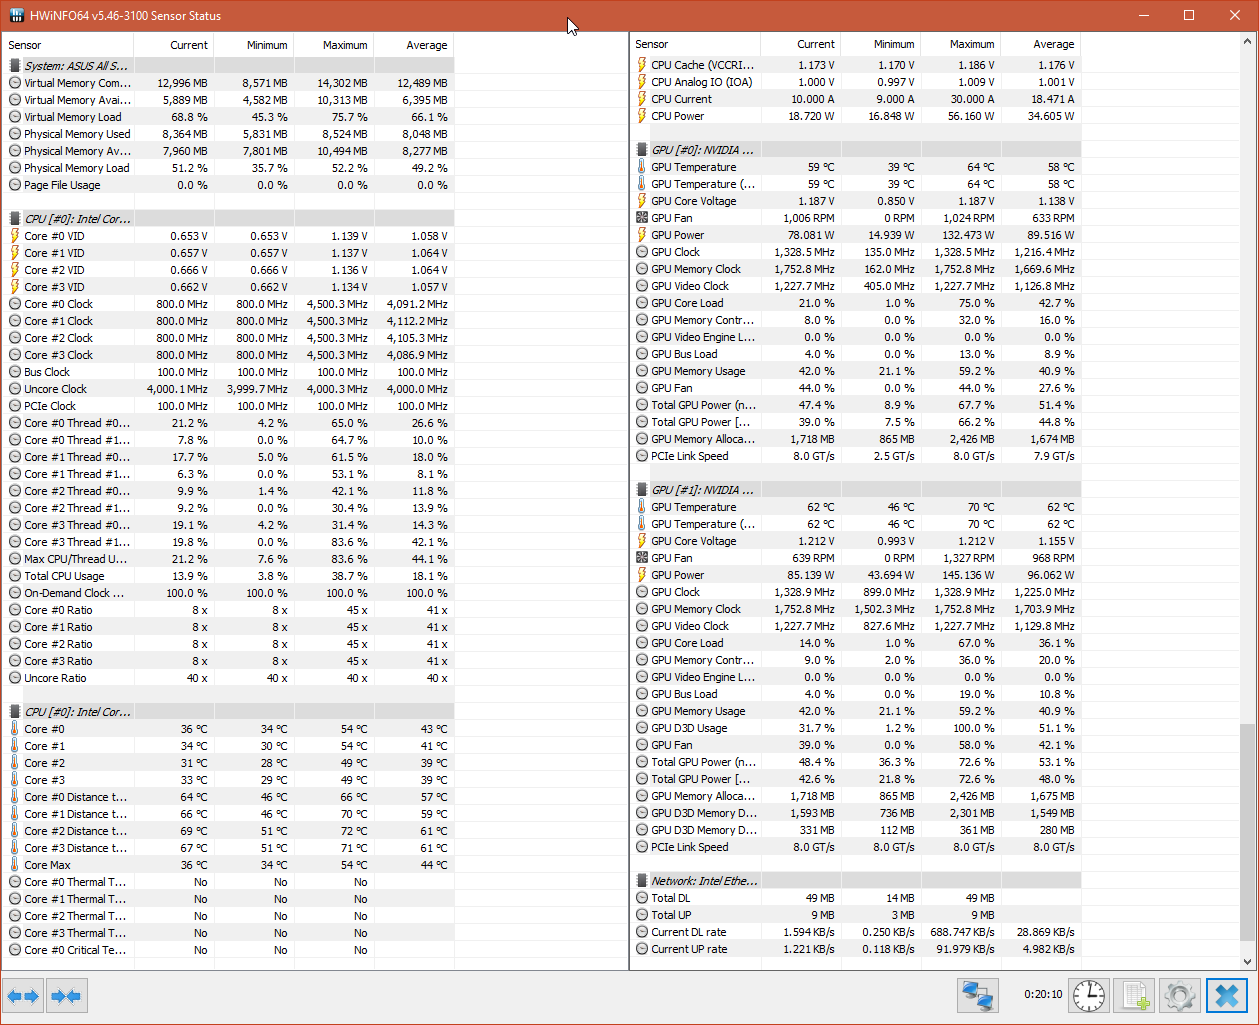Click right panel scrollbar down arrow

click(1248, 961)
